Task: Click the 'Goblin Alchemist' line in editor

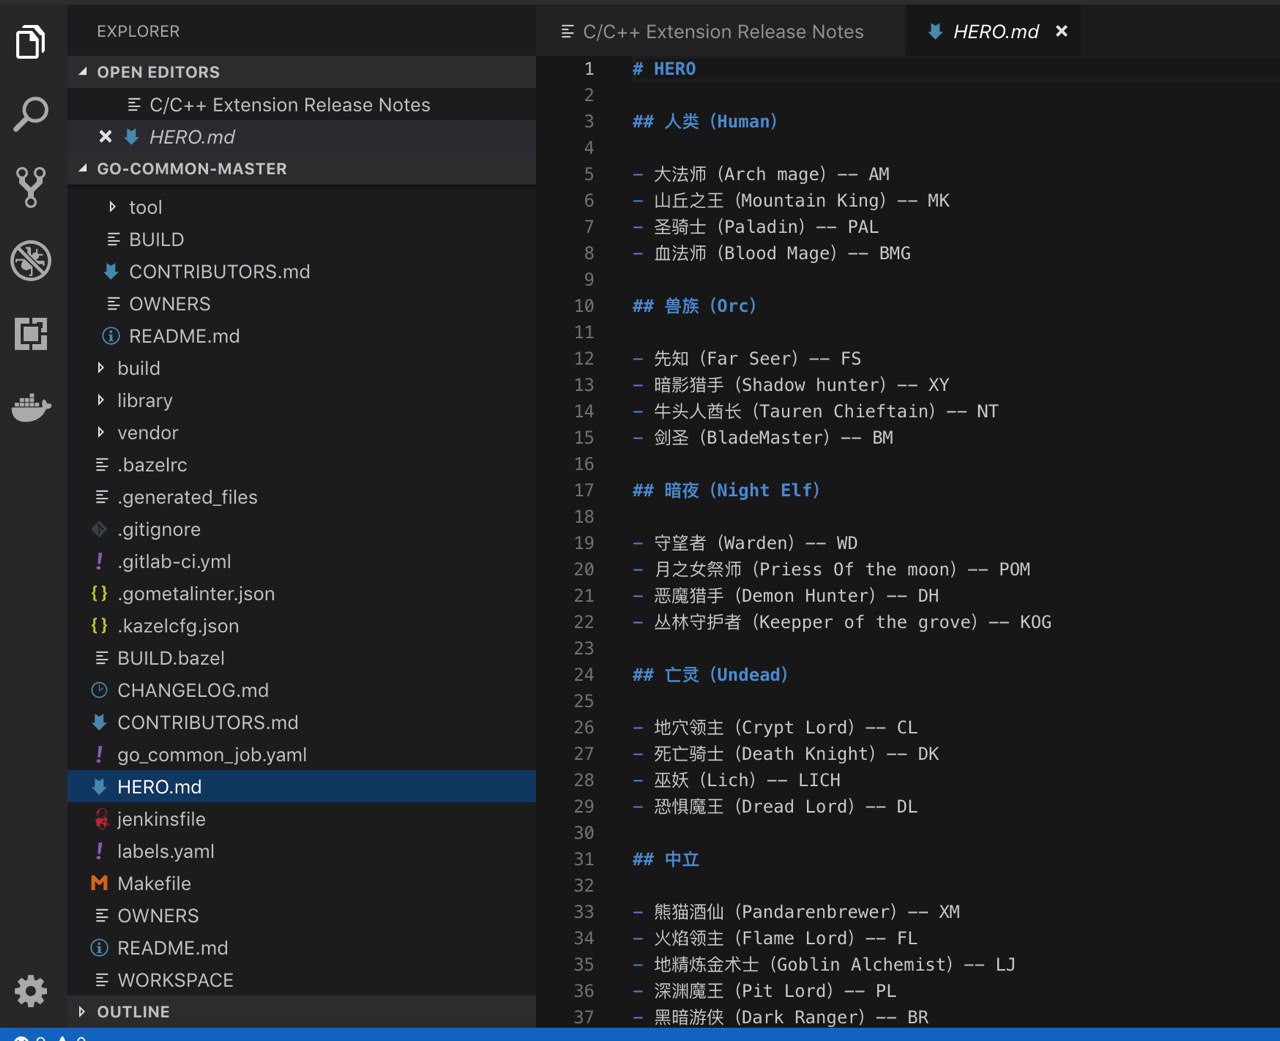Action: (x=824, y=964)
